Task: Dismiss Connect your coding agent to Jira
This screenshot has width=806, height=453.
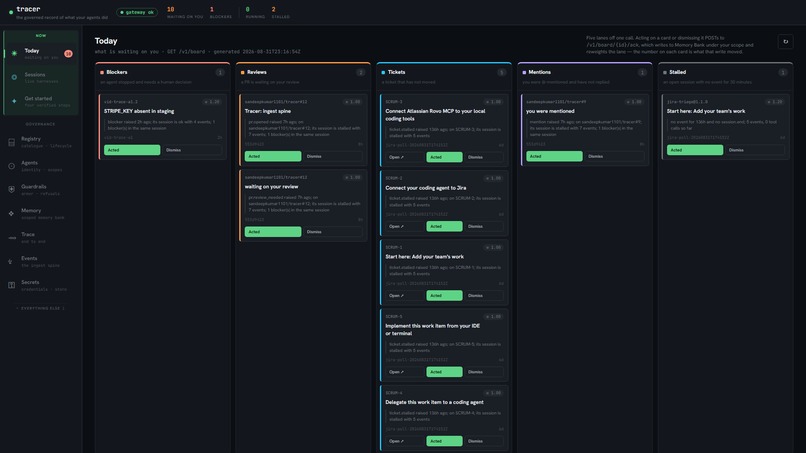Action: (x=484, y=226)
